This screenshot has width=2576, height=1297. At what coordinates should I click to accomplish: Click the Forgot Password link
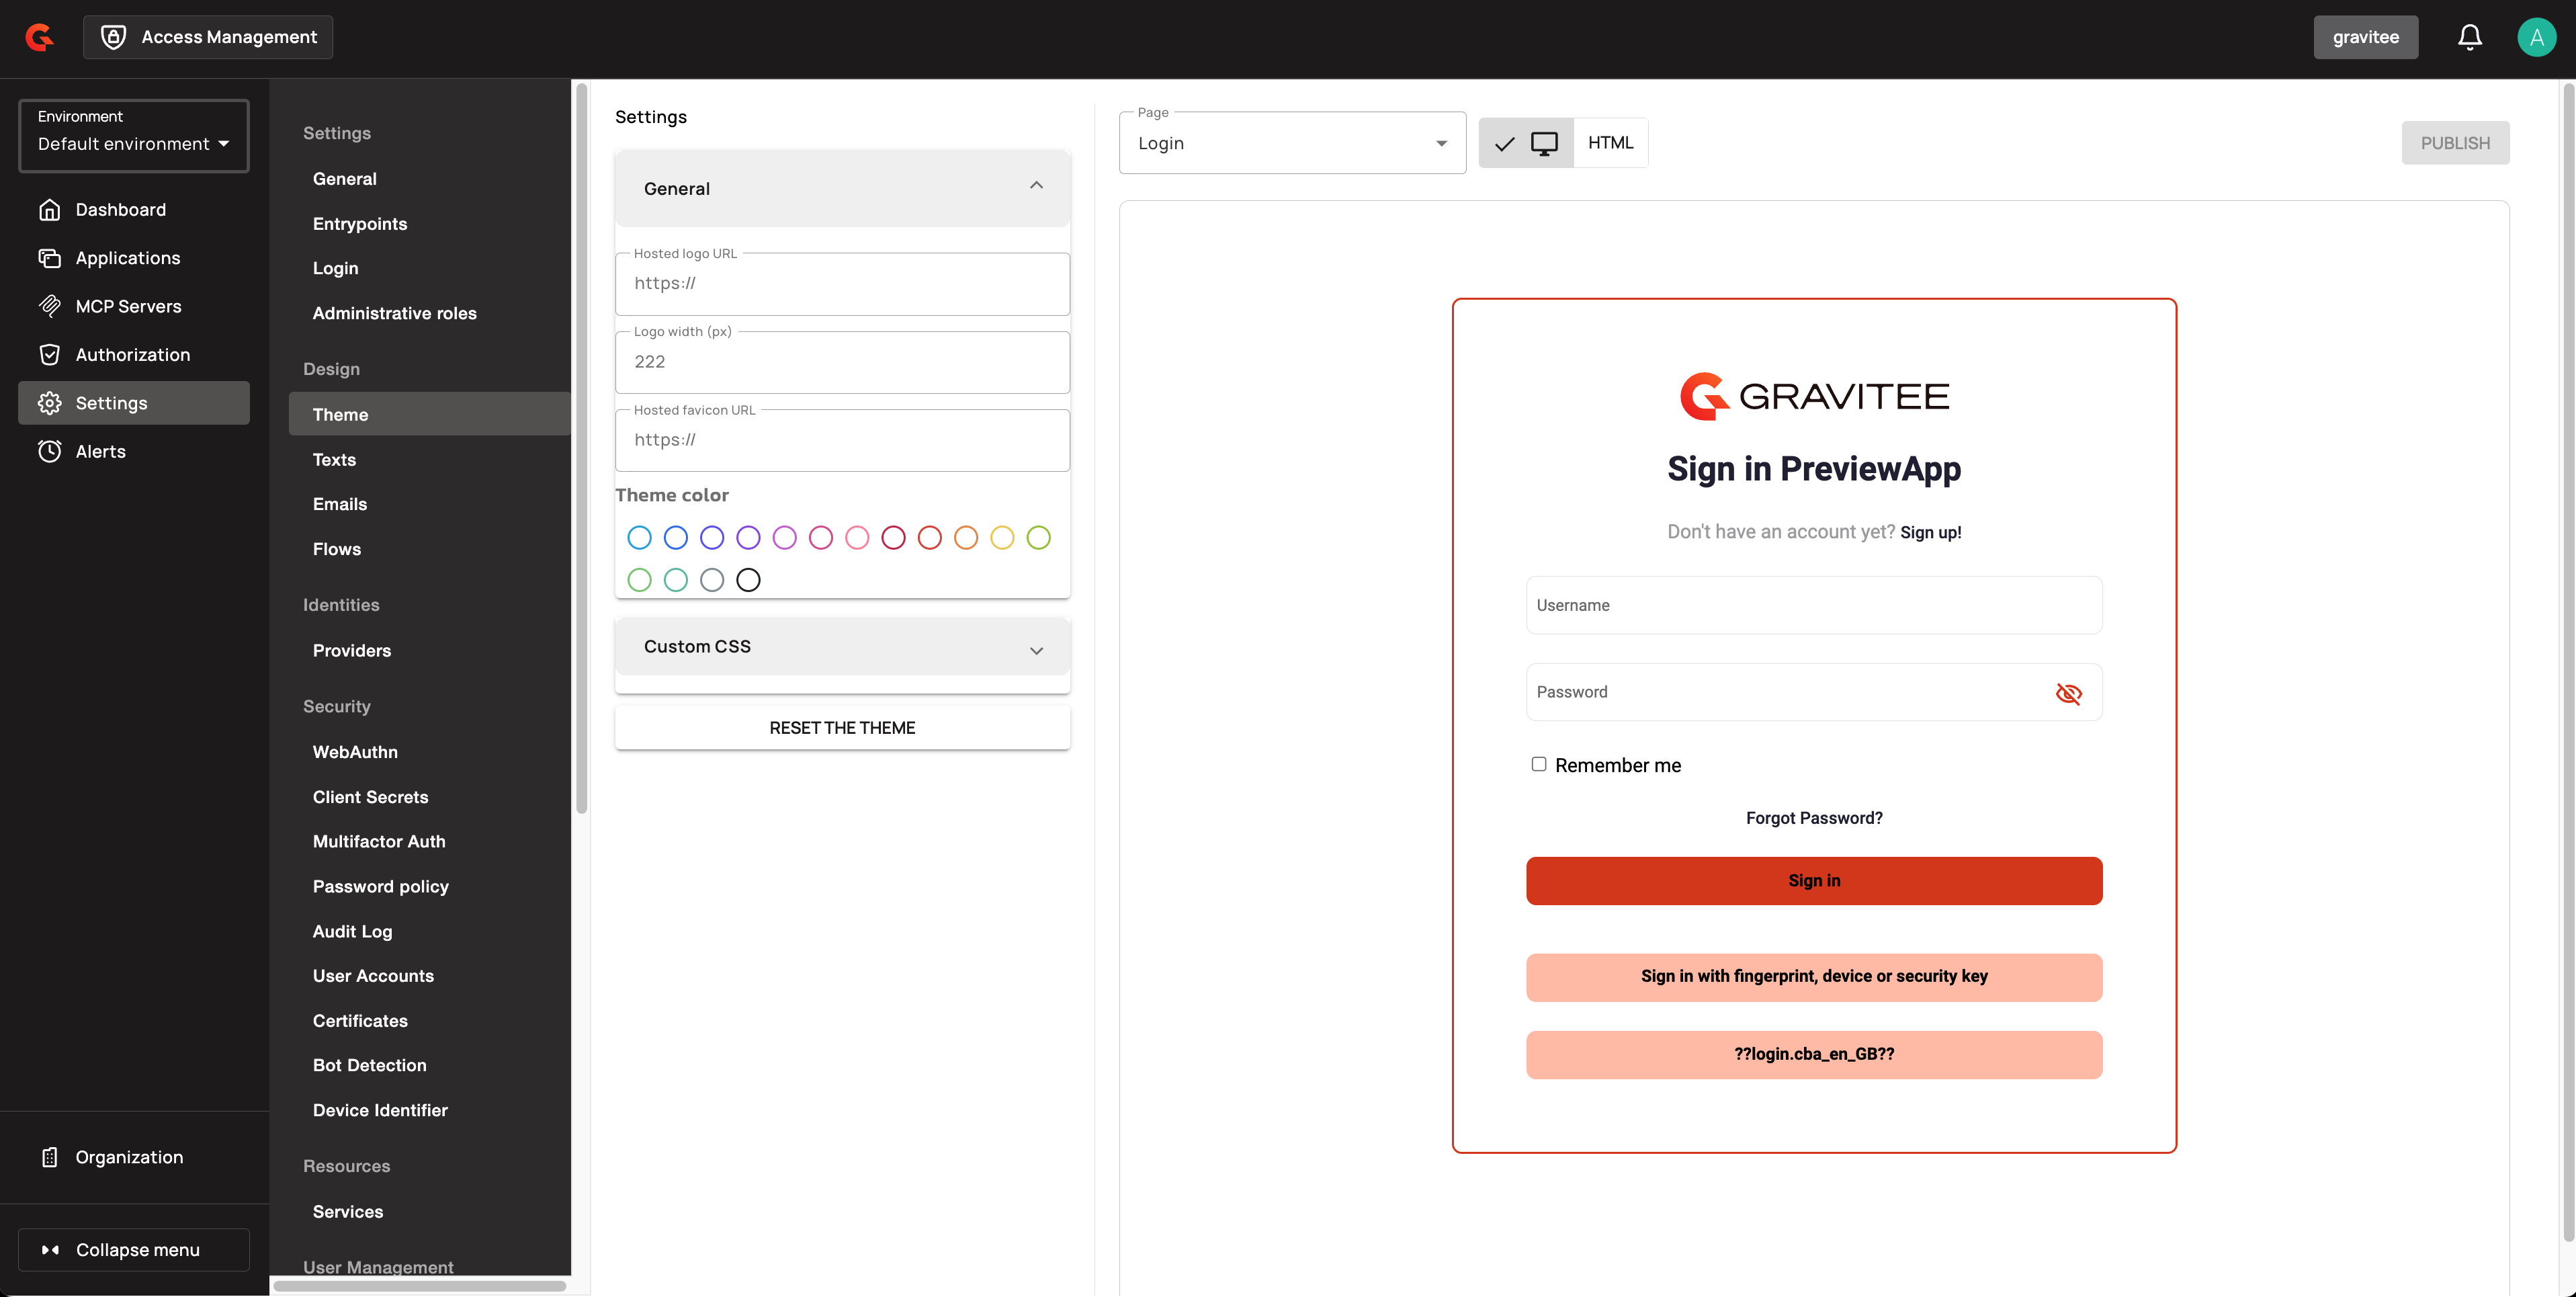tap(1813, 818)
